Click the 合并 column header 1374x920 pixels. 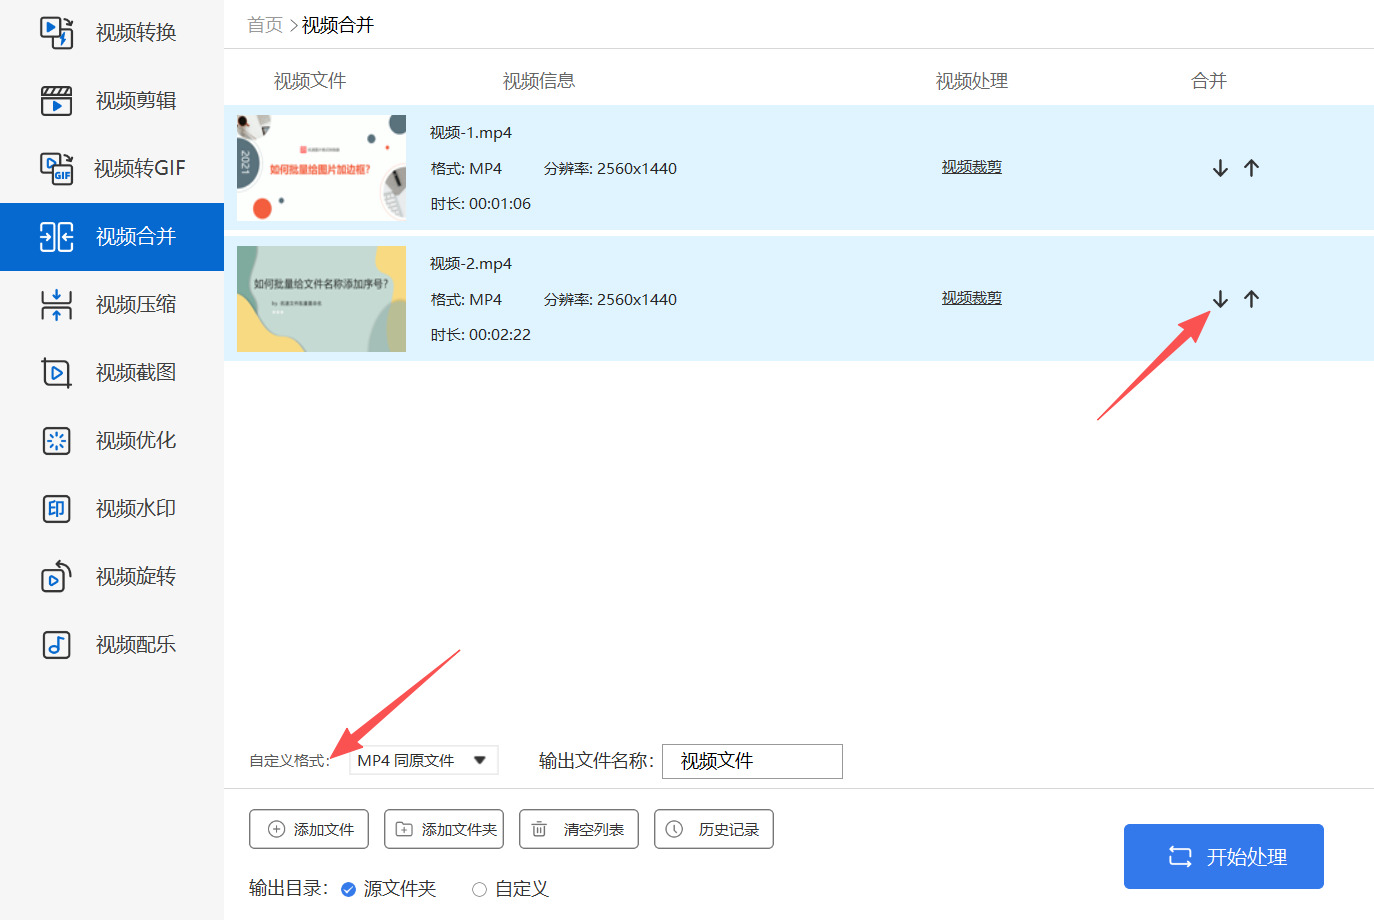click(1209, 81)
